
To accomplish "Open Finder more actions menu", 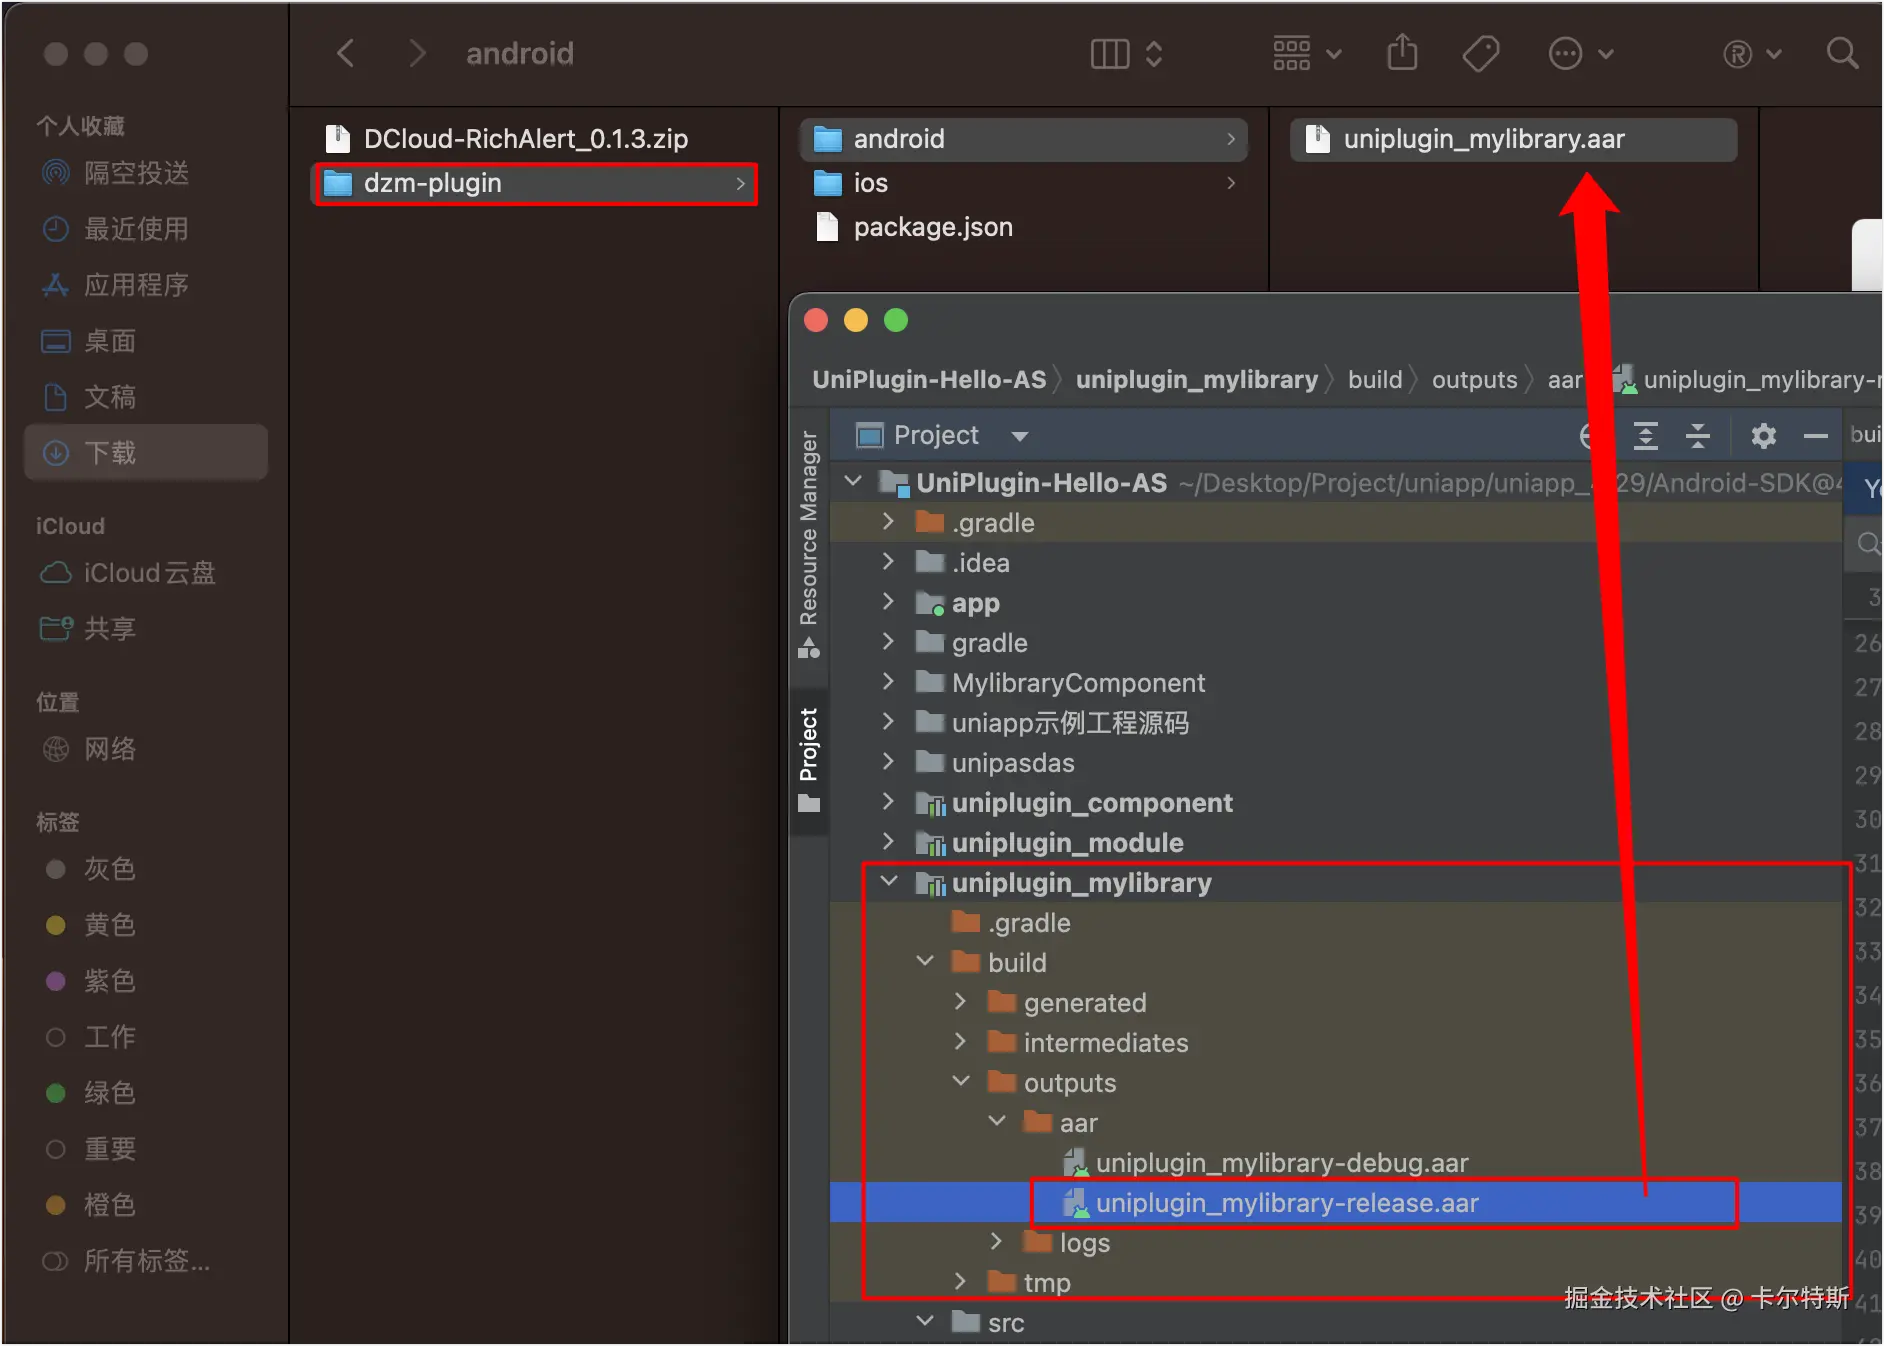I will pyautogui.click(x=1580, y=53).
